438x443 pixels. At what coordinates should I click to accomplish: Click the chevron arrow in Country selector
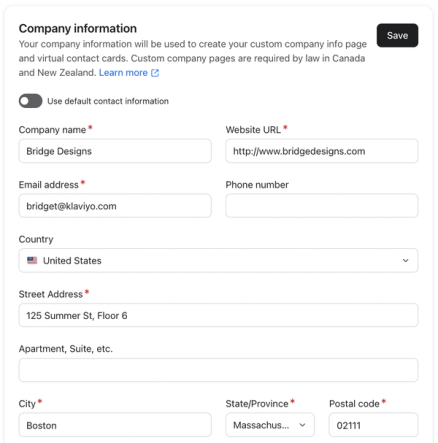405,260
